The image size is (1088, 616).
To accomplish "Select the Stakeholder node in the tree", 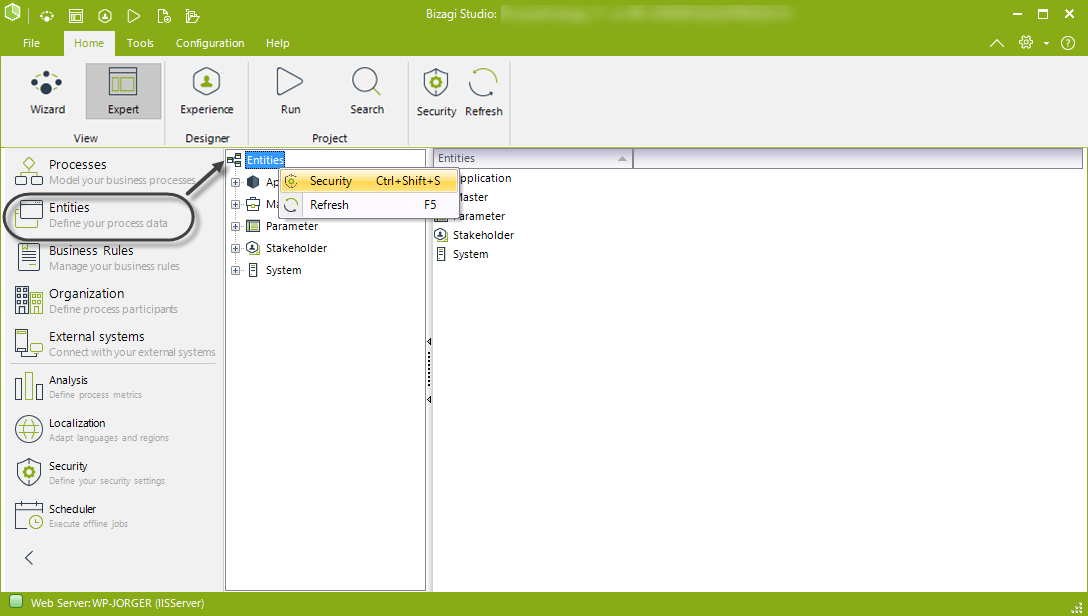I will tap(296, 248).
